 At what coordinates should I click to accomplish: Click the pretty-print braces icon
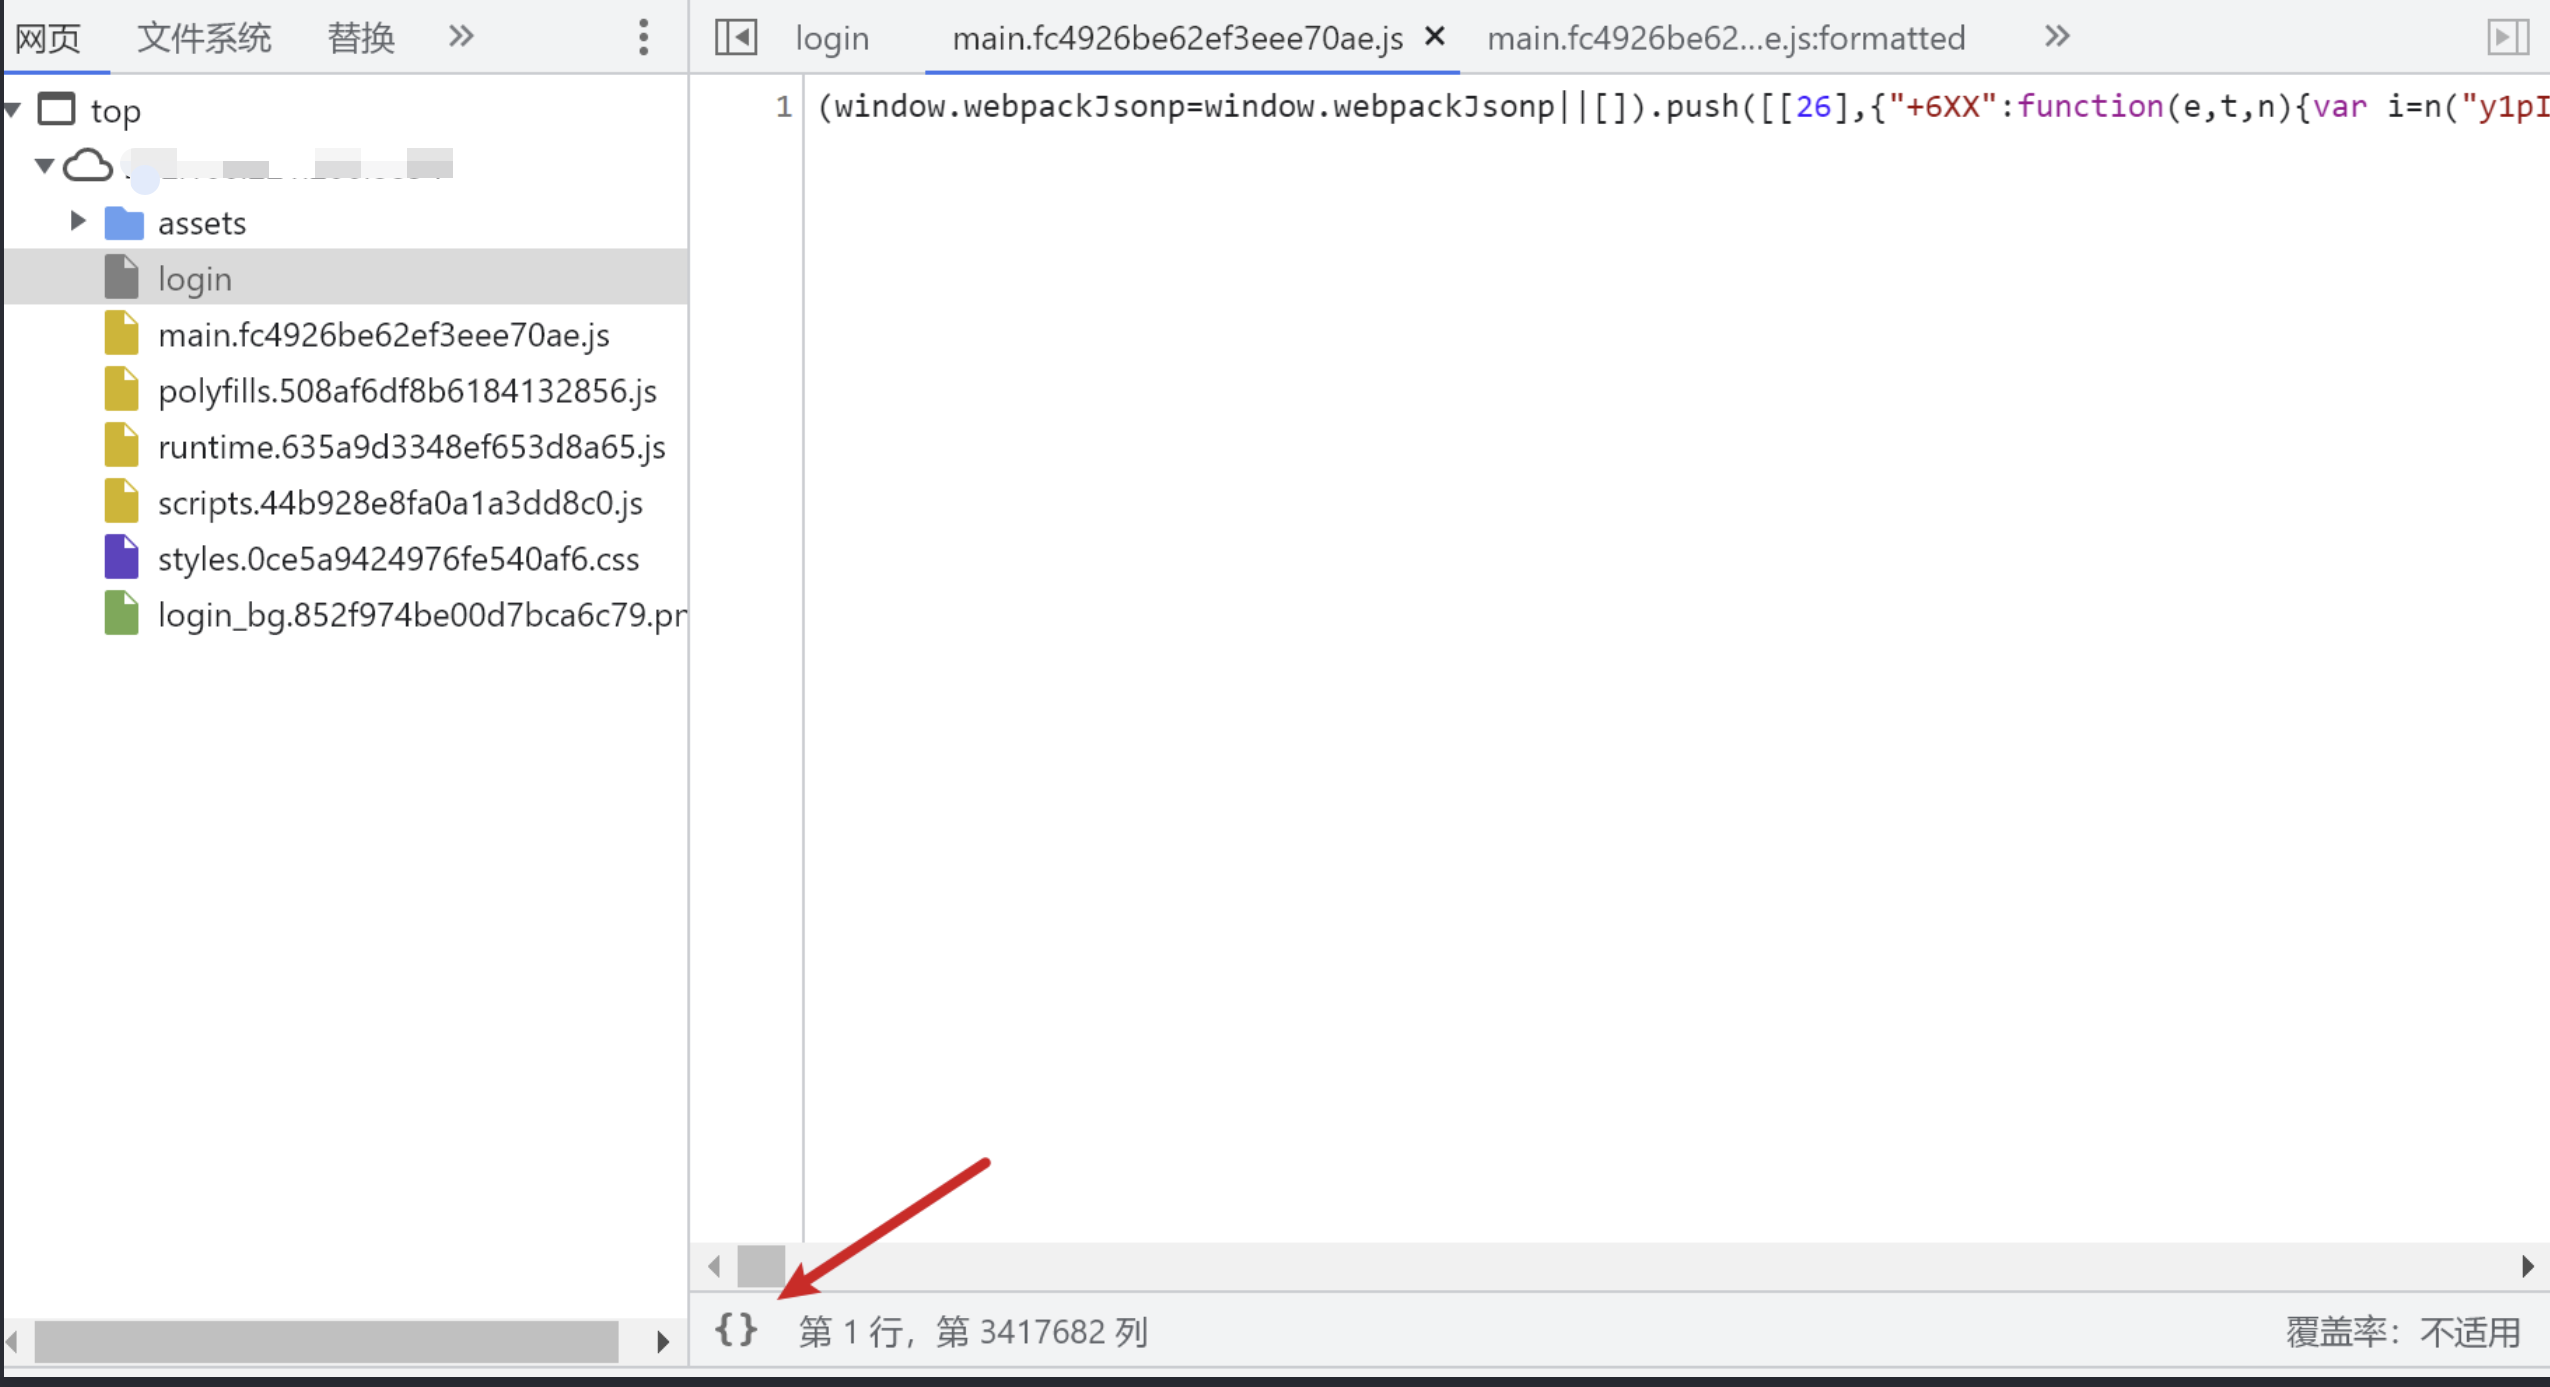pos(736,1330)
